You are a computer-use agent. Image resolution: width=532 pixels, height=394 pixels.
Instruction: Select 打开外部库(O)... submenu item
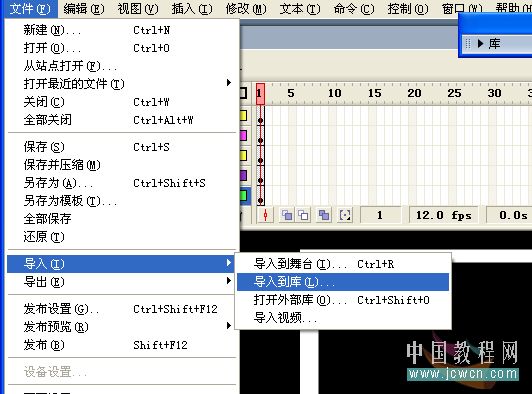coord(343,300)
